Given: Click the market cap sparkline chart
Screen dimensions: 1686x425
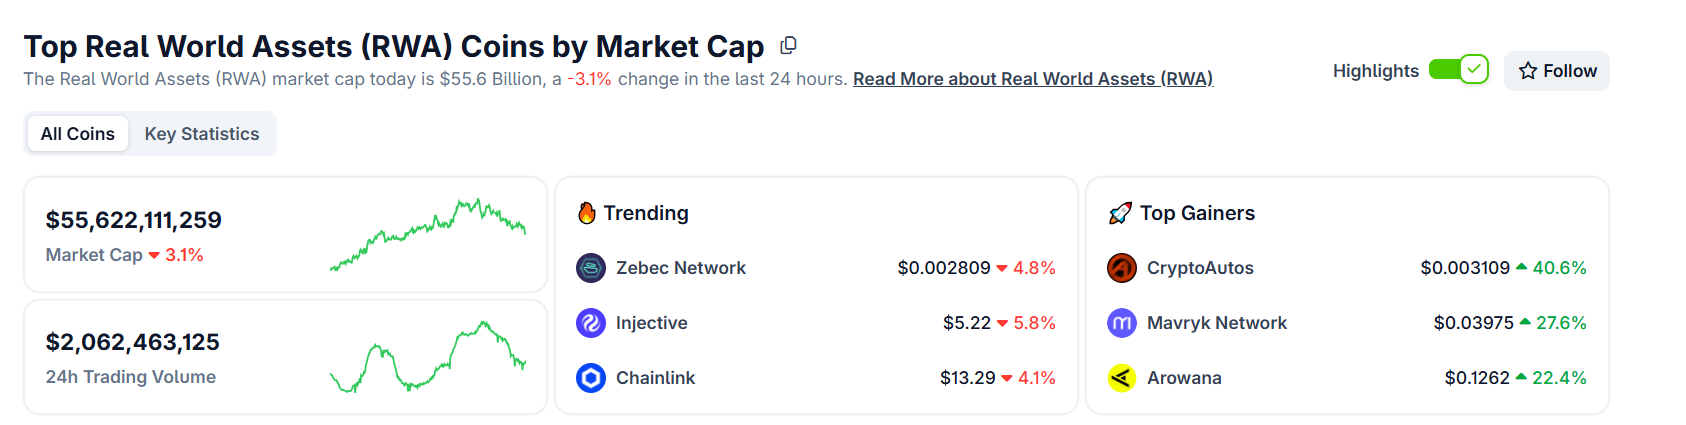Looking at the screenshot, I should pyautogui.click(x=428, y=235).
